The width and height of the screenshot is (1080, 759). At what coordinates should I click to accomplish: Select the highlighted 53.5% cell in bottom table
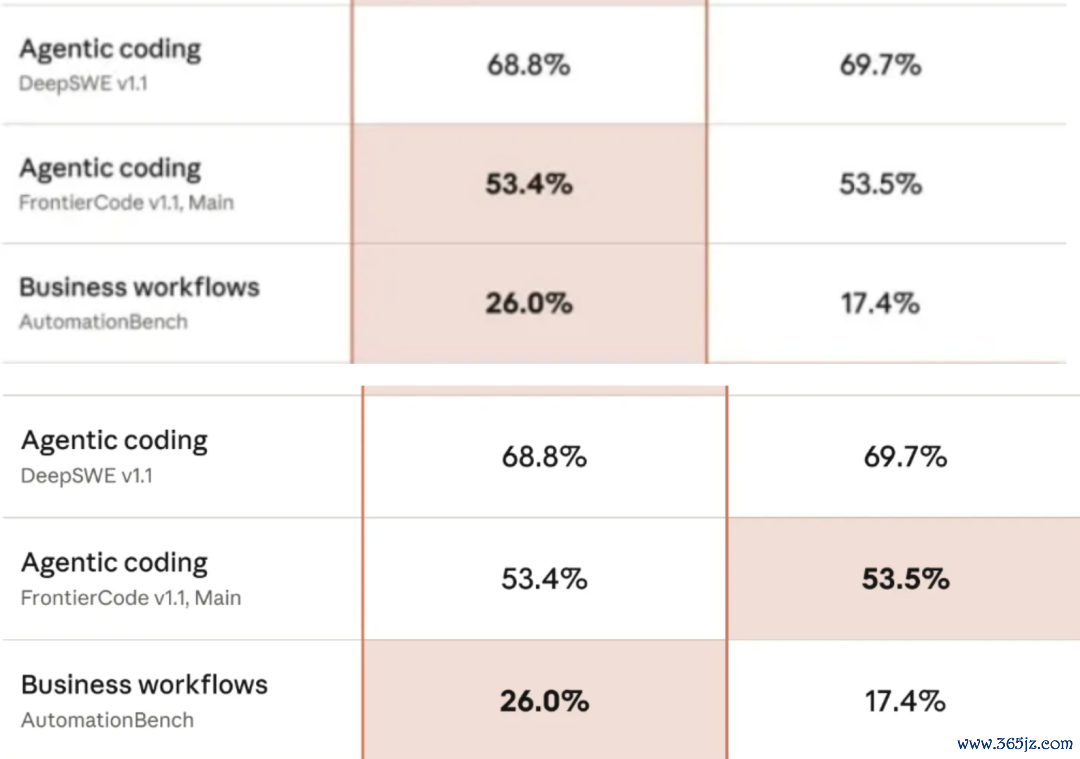[904, 579]
